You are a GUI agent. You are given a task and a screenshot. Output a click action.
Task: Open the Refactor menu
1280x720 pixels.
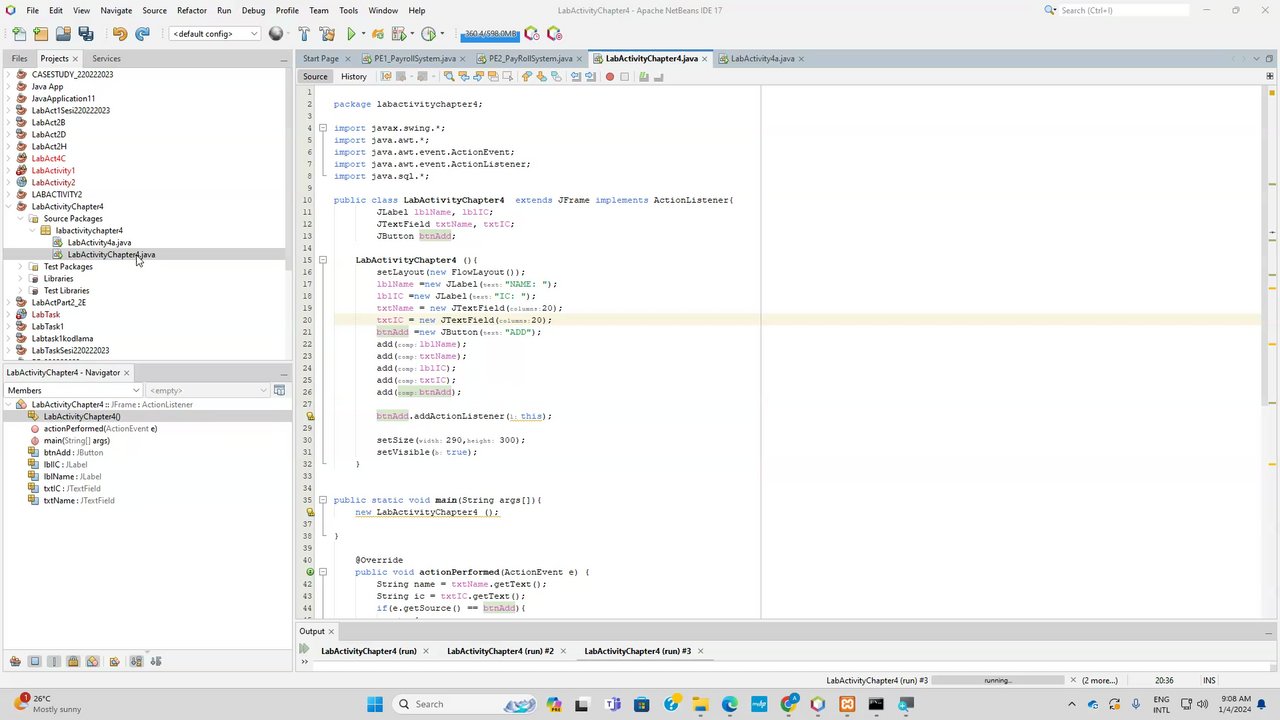(191, 10)
